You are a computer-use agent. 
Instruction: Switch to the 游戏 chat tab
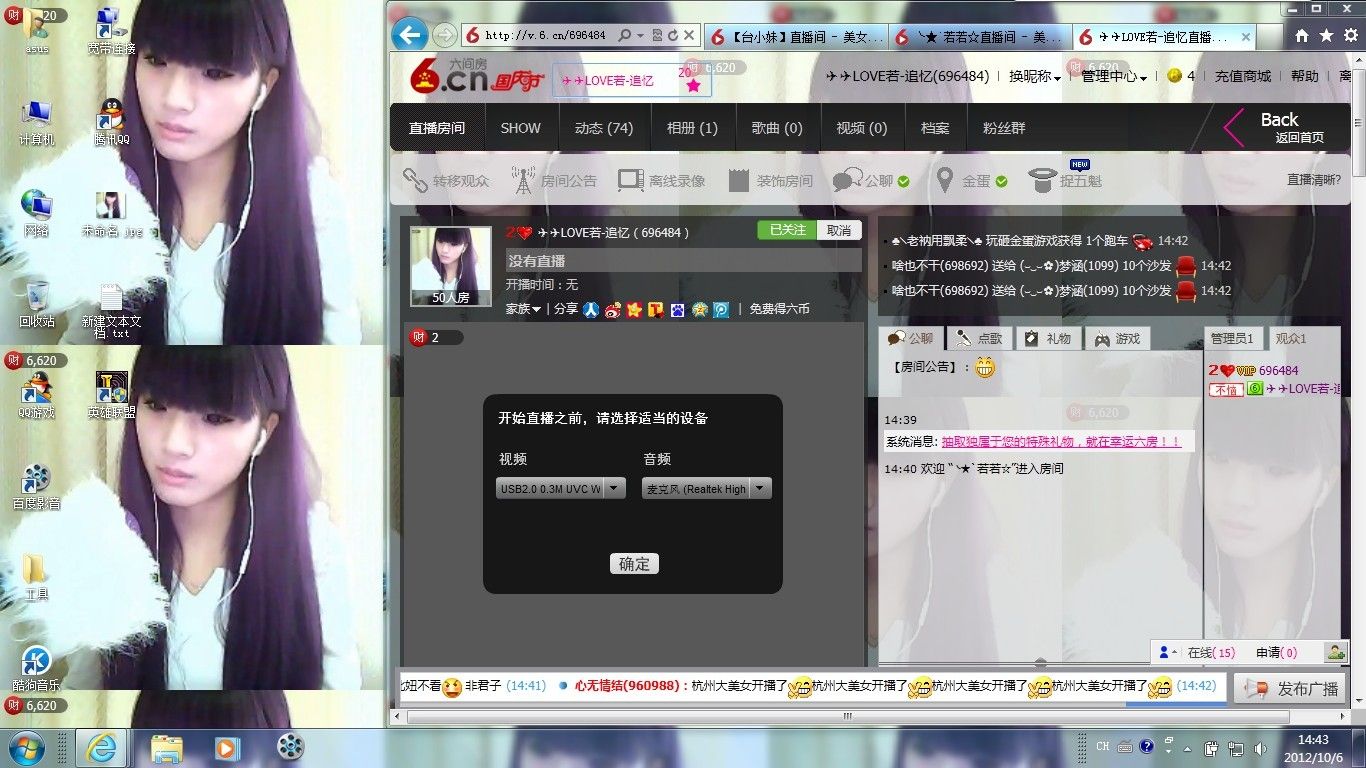(x=1117, y=338)
